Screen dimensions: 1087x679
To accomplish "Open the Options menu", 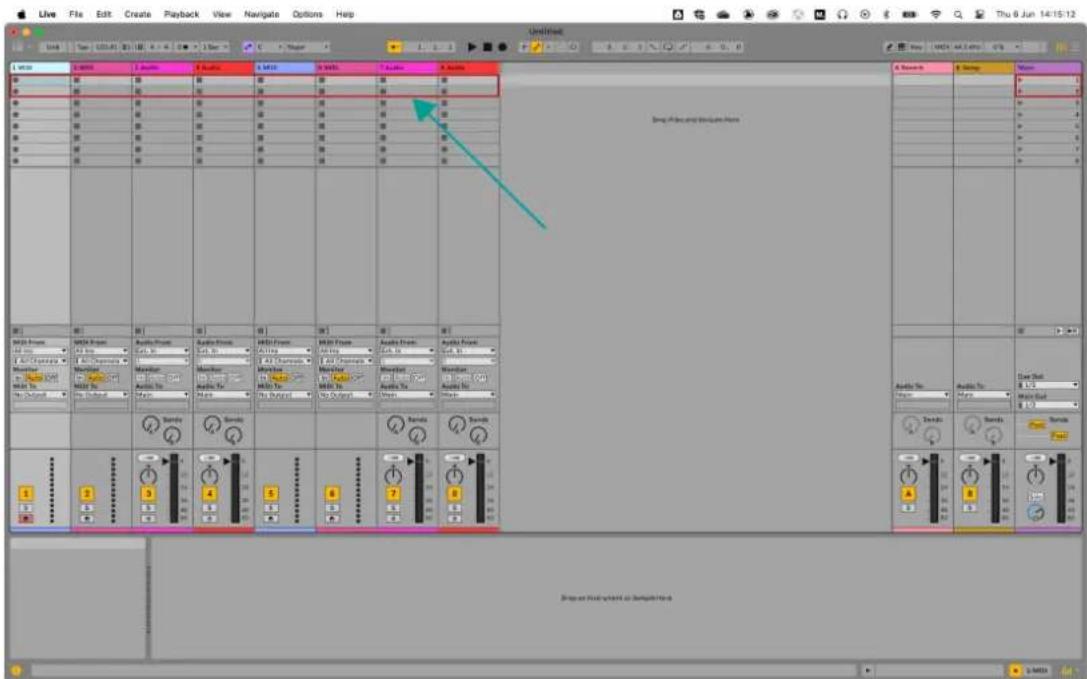I will pyautogui.click(x=307, y=14).
